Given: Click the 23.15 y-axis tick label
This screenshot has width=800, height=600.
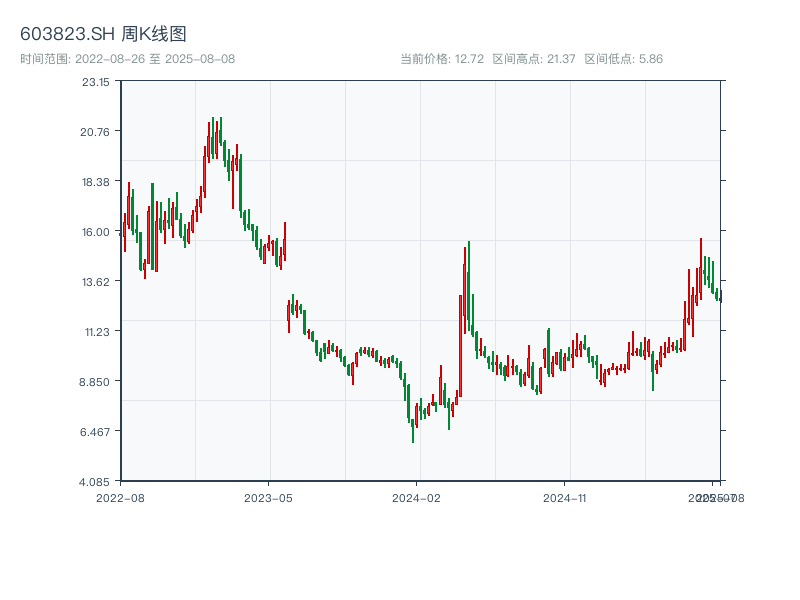Looking at the screenshot, I should pyautogui.click(x=96, y=82).
